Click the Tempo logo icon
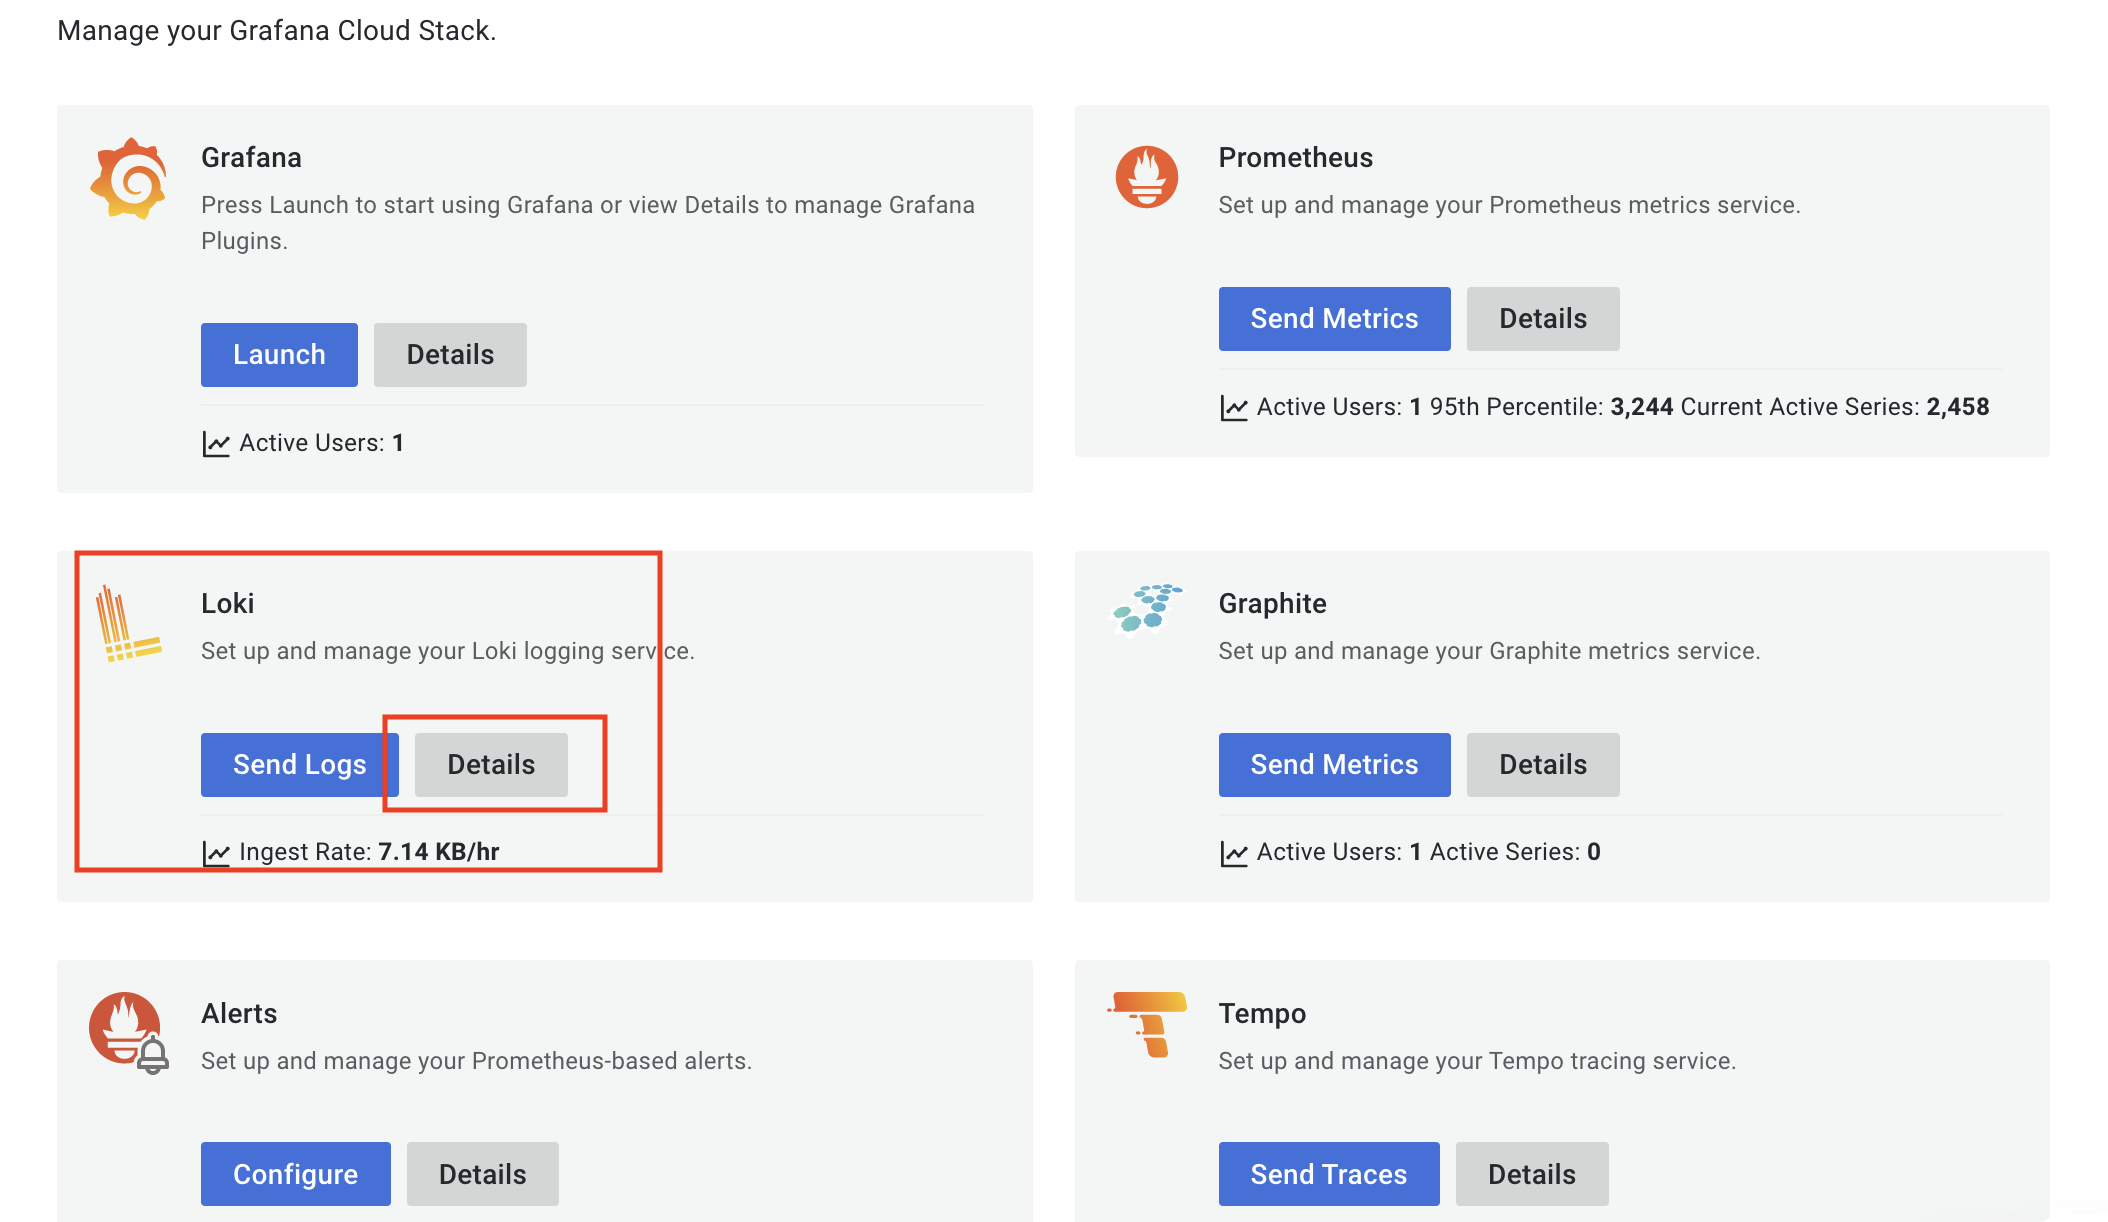This screenshot has height=1222, width=2108. click(x=1148, y=1023)
